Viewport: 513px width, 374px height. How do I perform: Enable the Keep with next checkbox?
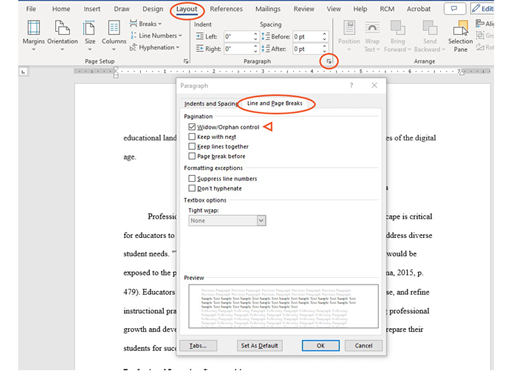[192, 136]
